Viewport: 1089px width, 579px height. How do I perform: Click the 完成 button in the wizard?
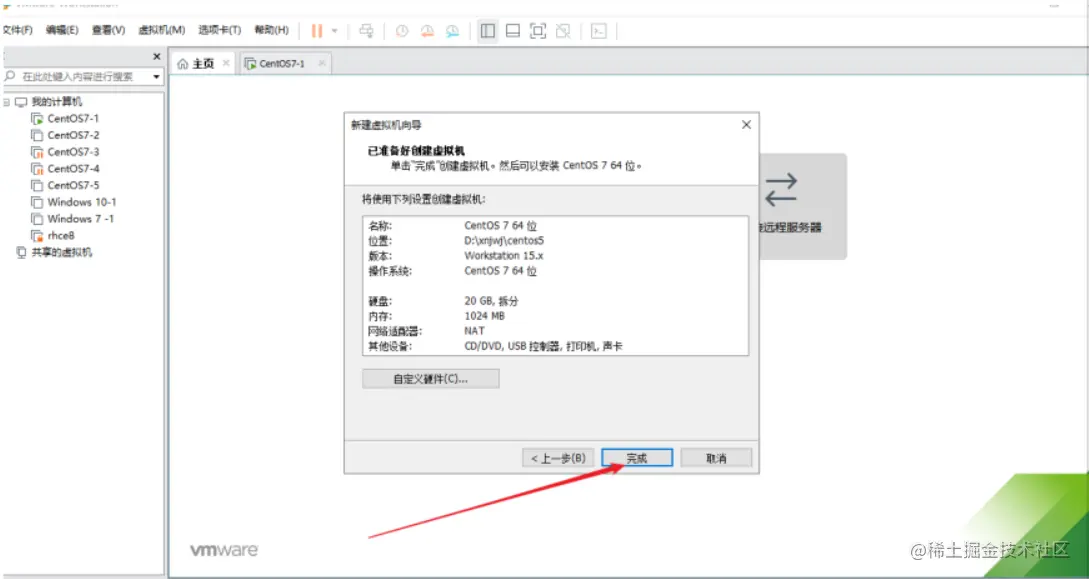(636, 458)
